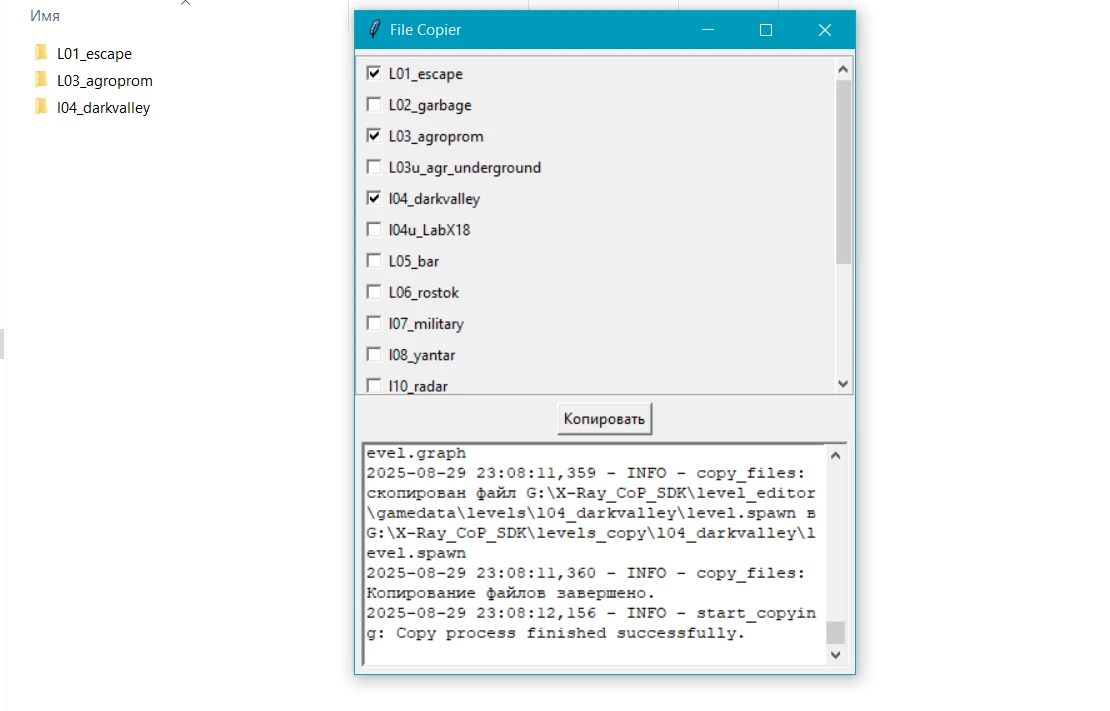The image size is (1110, 711).
Task: Check the L02_garbage checkbox
Action: tap(374, 105)
